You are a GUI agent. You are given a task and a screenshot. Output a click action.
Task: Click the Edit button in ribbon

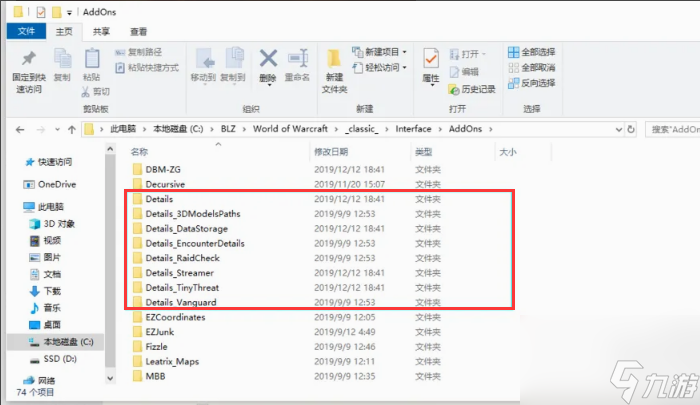[464, 72]
